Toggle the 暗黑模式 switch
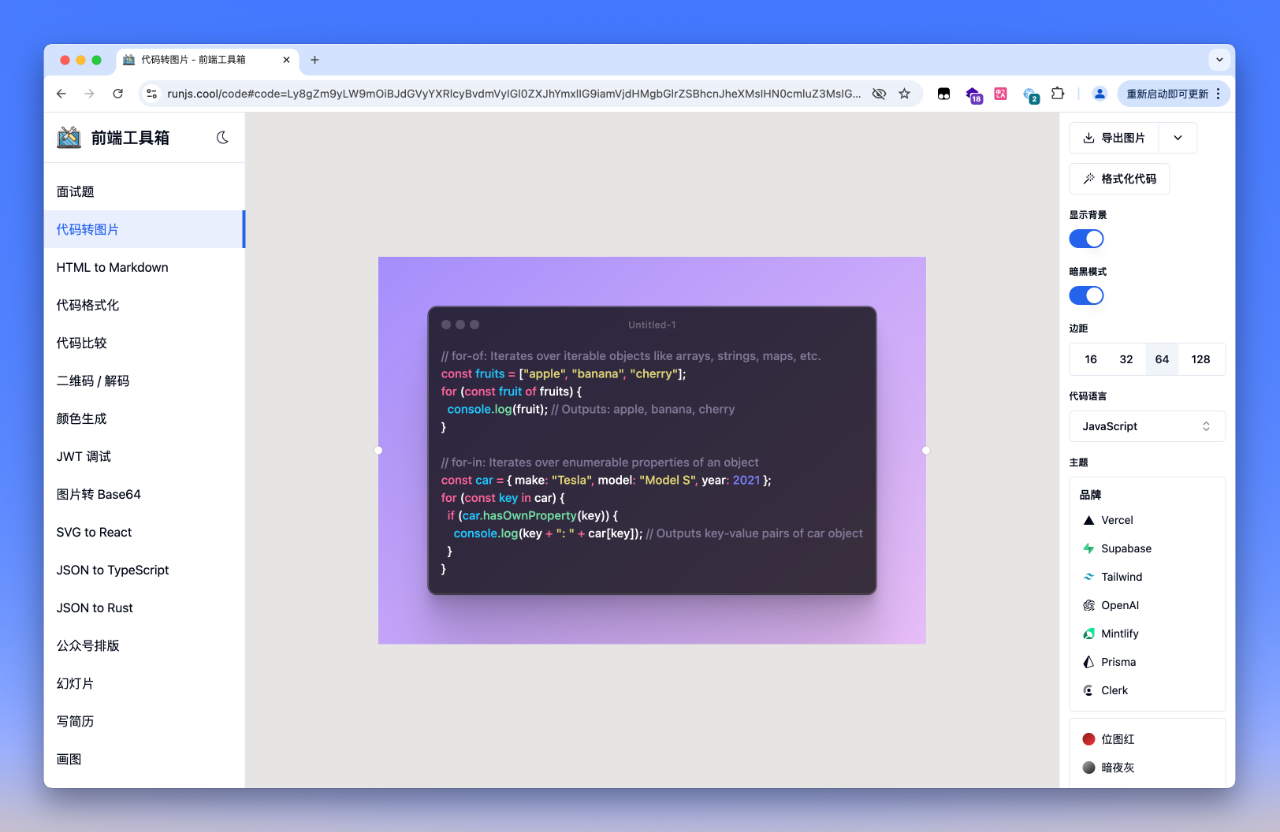The image size is (1280, 832). coord(1086,295)
